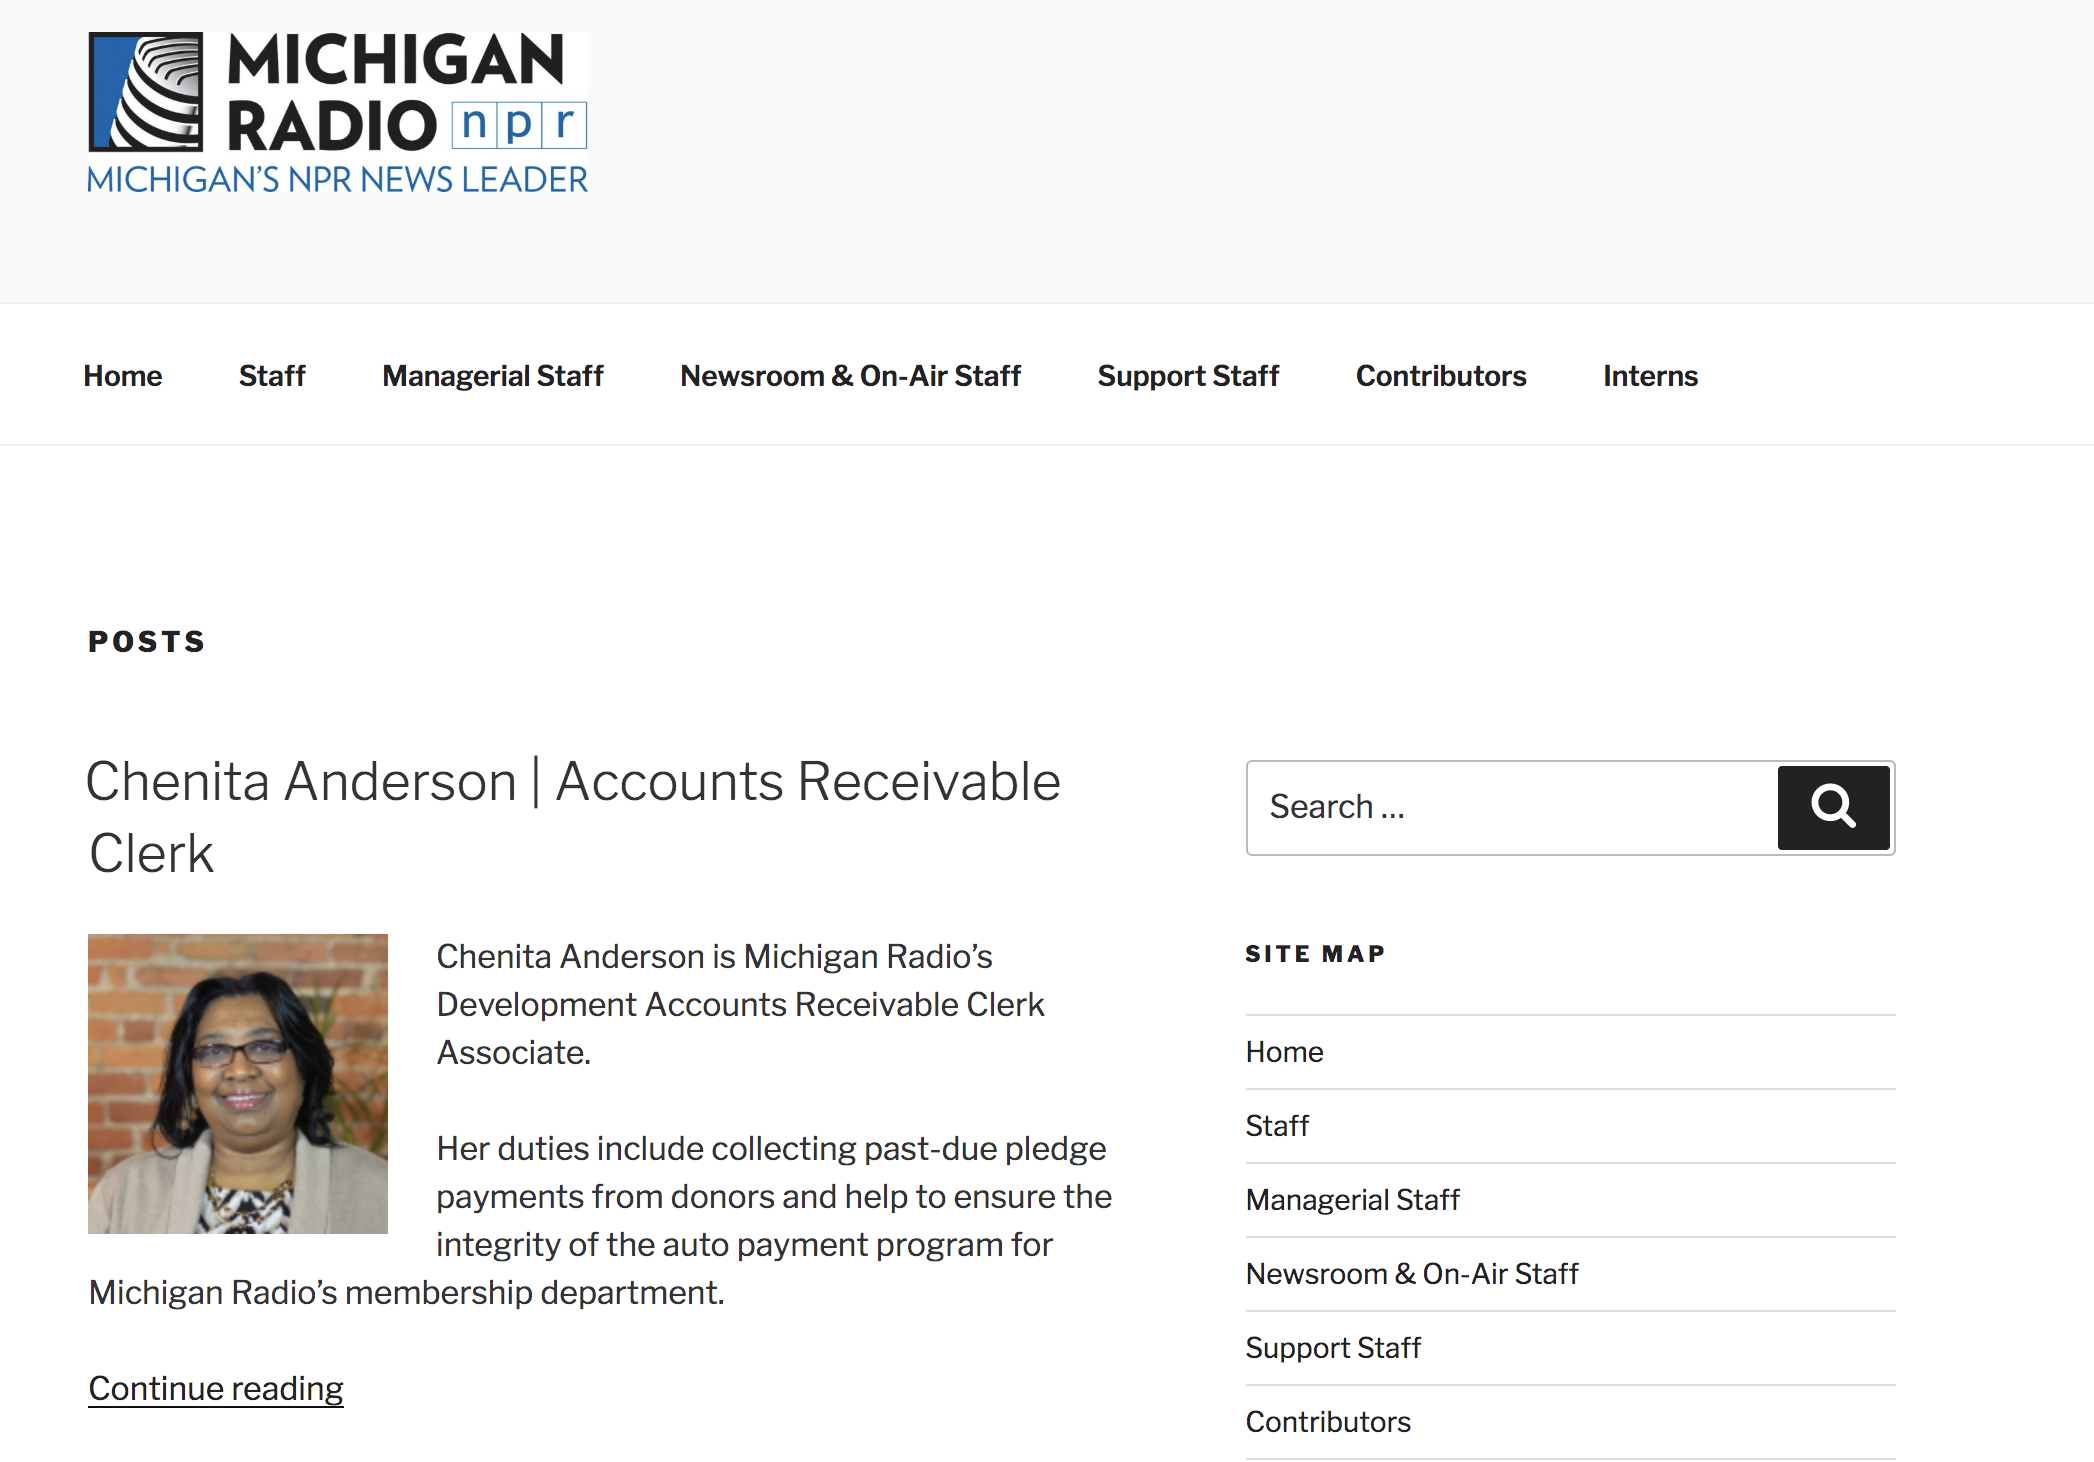The height and width of the screenshot is (1462, 2094).
Task: Open the Interns menu item
Action: coord(1650,376)
